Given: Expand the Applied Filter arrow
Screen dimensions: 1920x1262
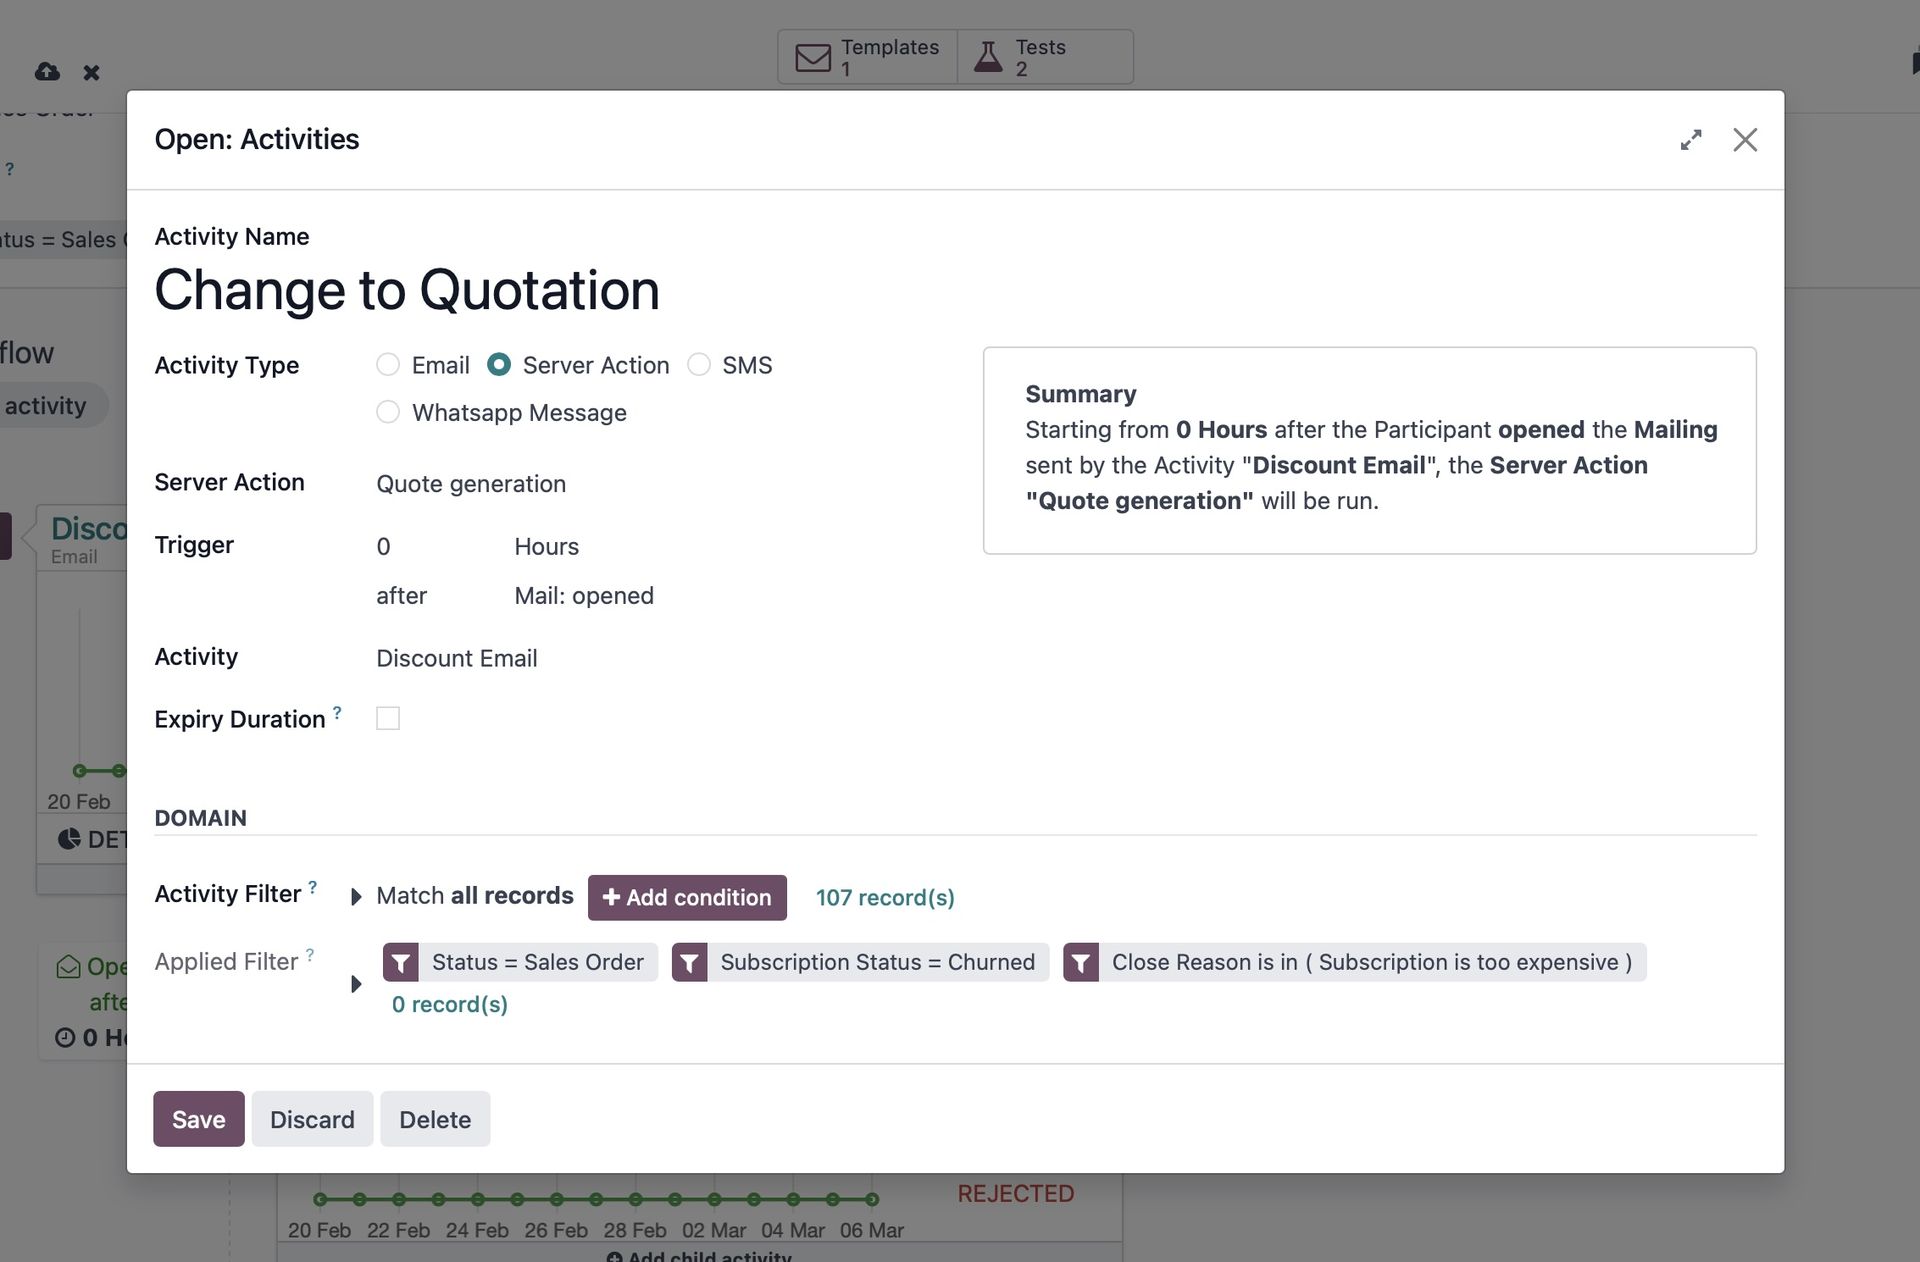Looking at the screenshot, I should coord(356,984).
